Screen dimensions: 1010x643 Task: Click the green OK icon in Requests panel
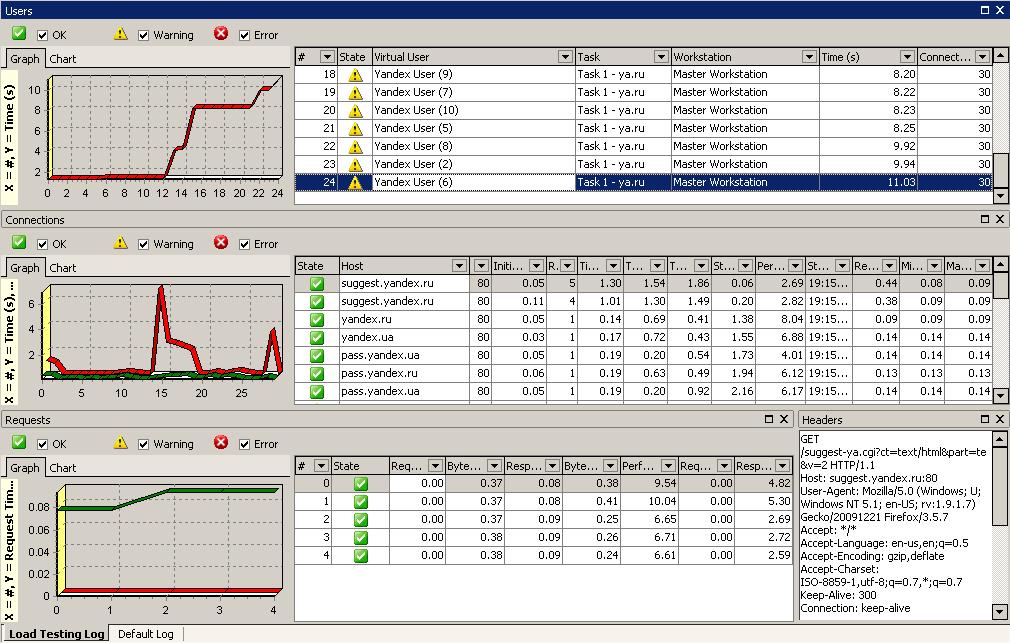[x=19, y=443]
